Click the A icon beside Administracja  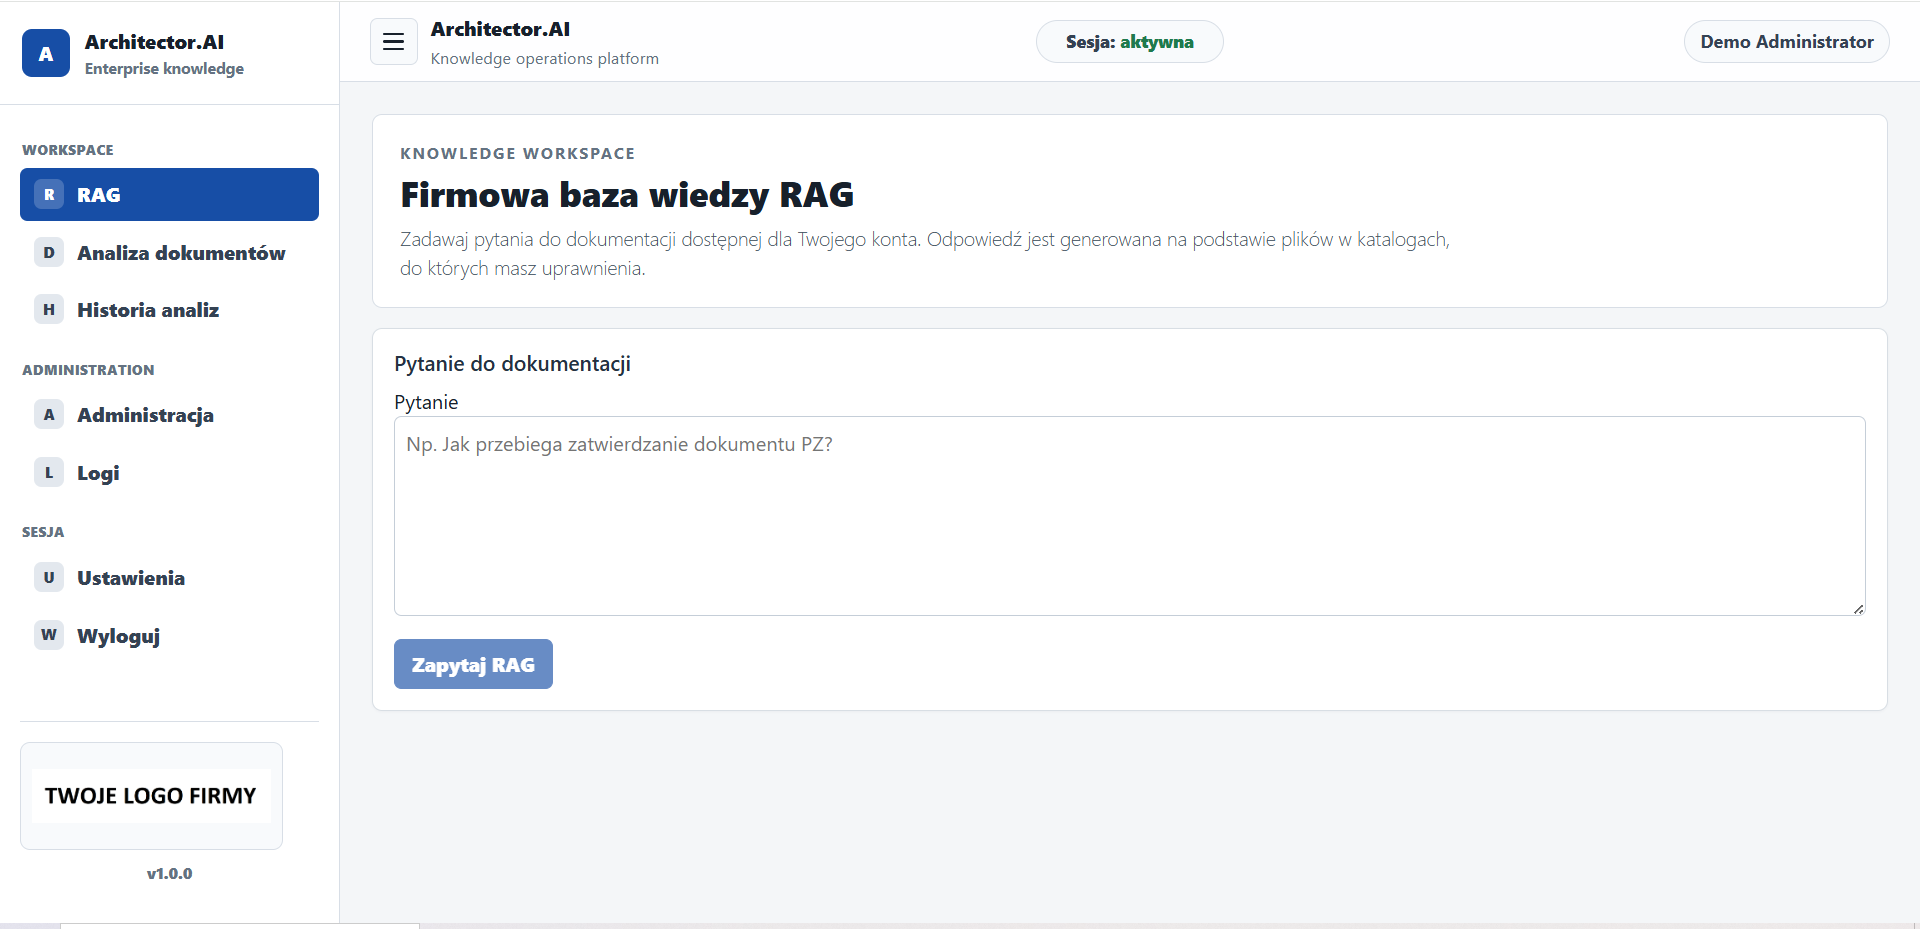coord(49,414)
